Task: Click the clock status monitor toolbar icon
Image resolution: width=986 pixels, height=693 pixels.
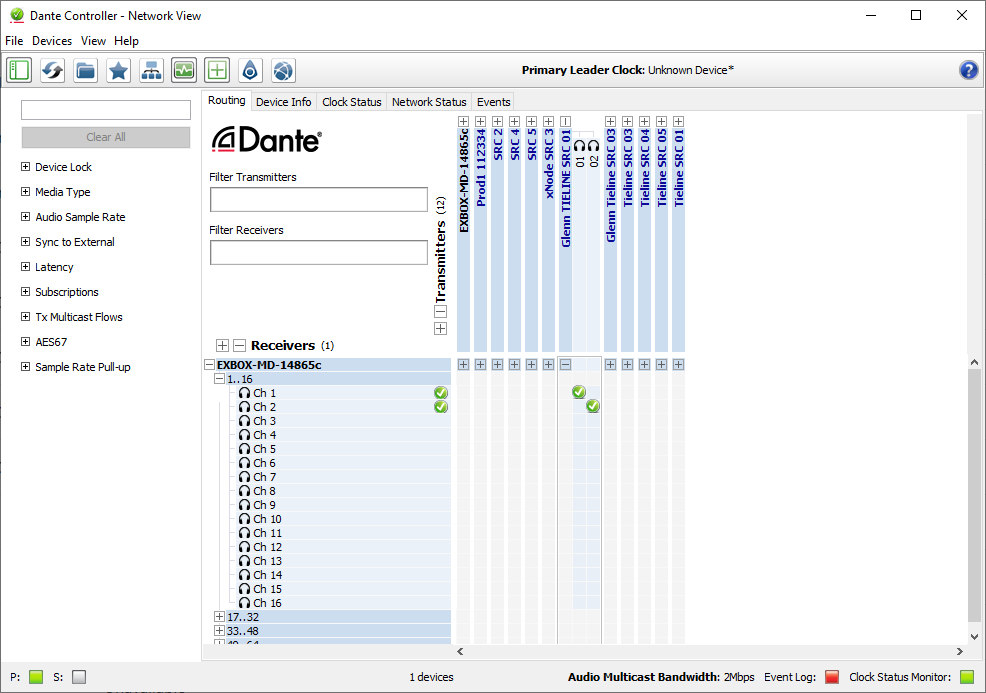Action: (x=184, y=70)
